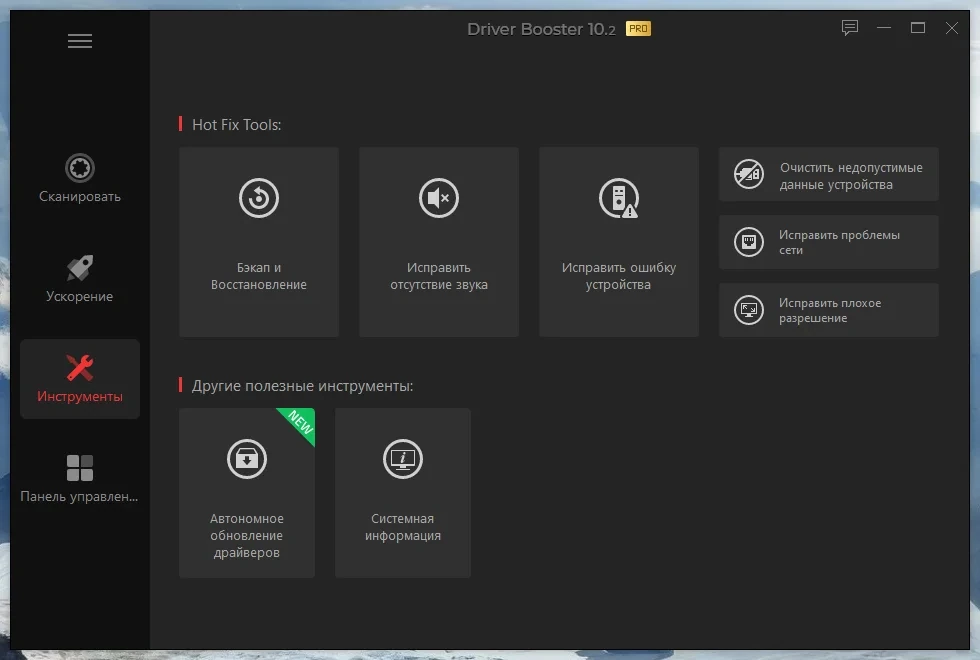
Task: Click Исправить проблемы сети text
Action: pyautogui.click(x=839, y=242)
